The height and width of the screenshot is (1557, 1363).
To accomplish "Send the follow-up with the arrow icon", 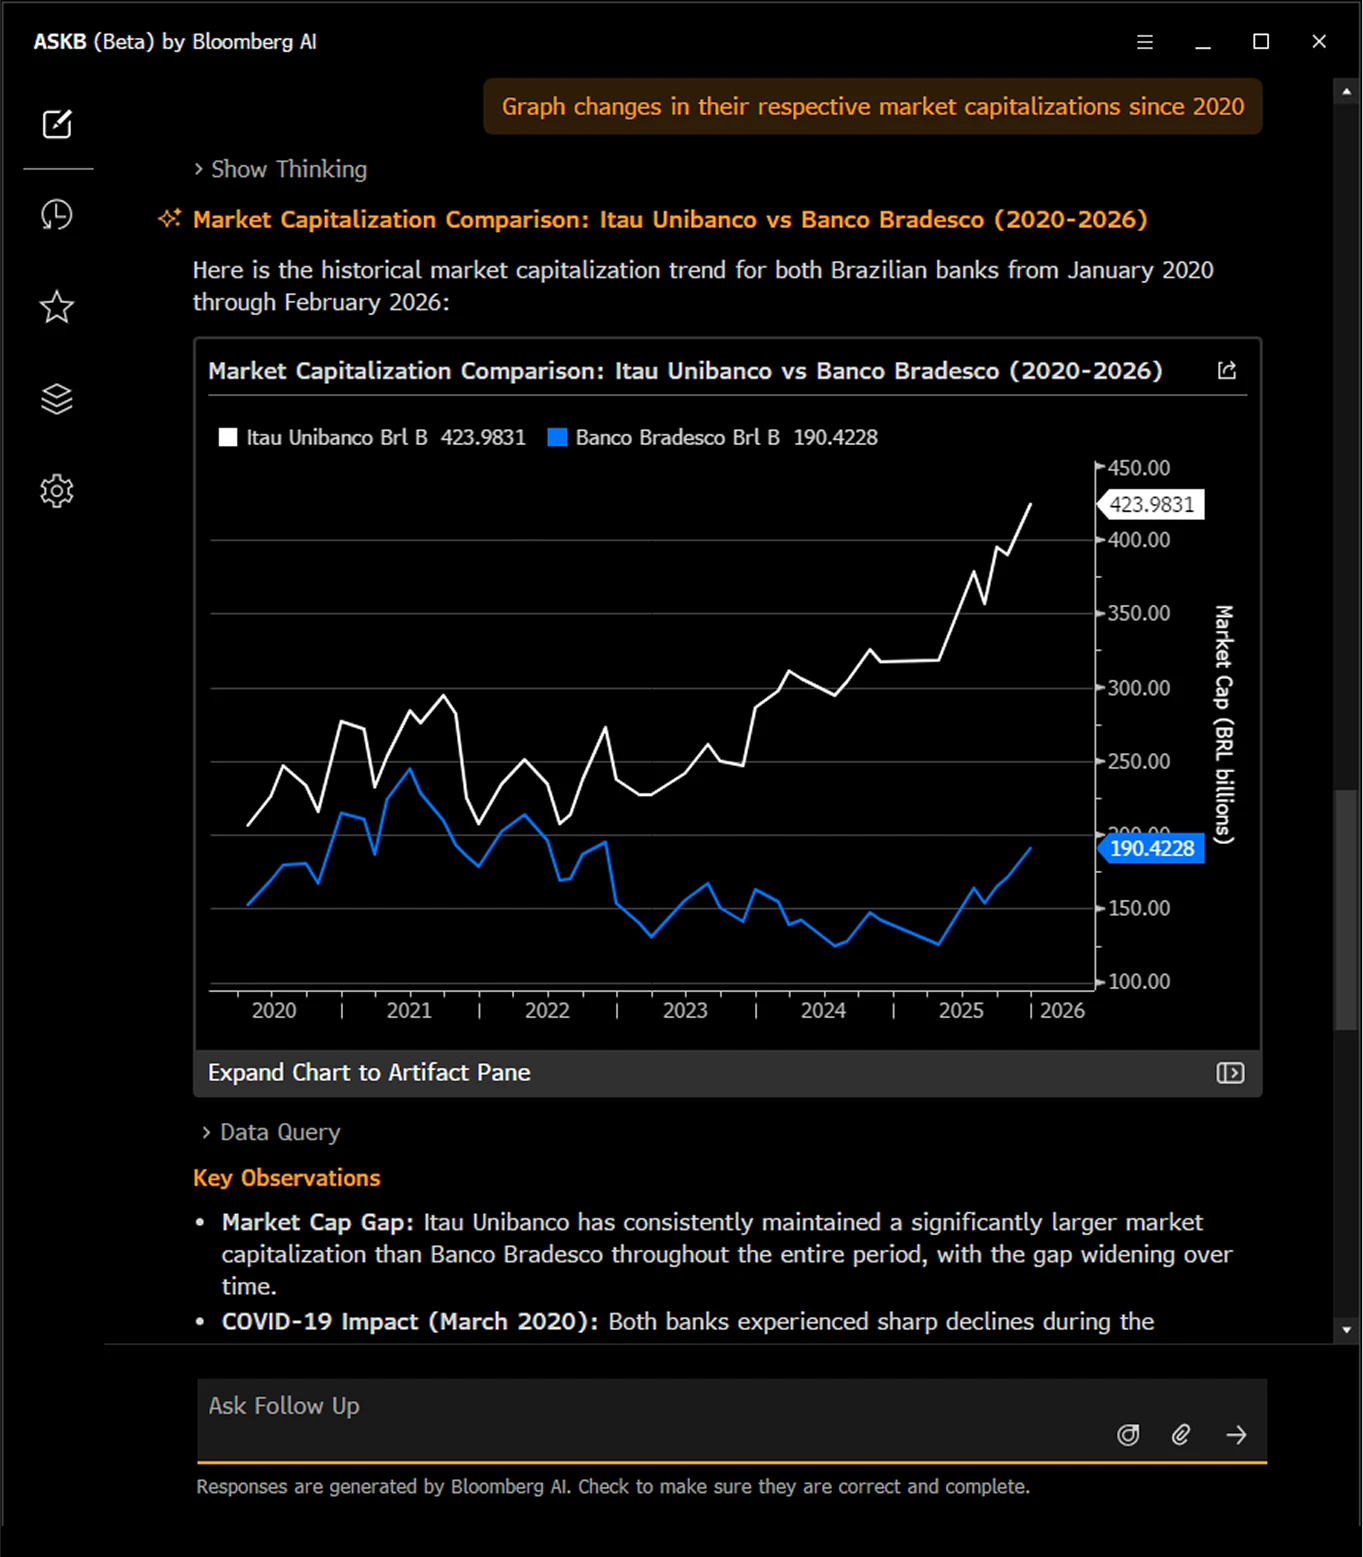I will point(1236,1434).
